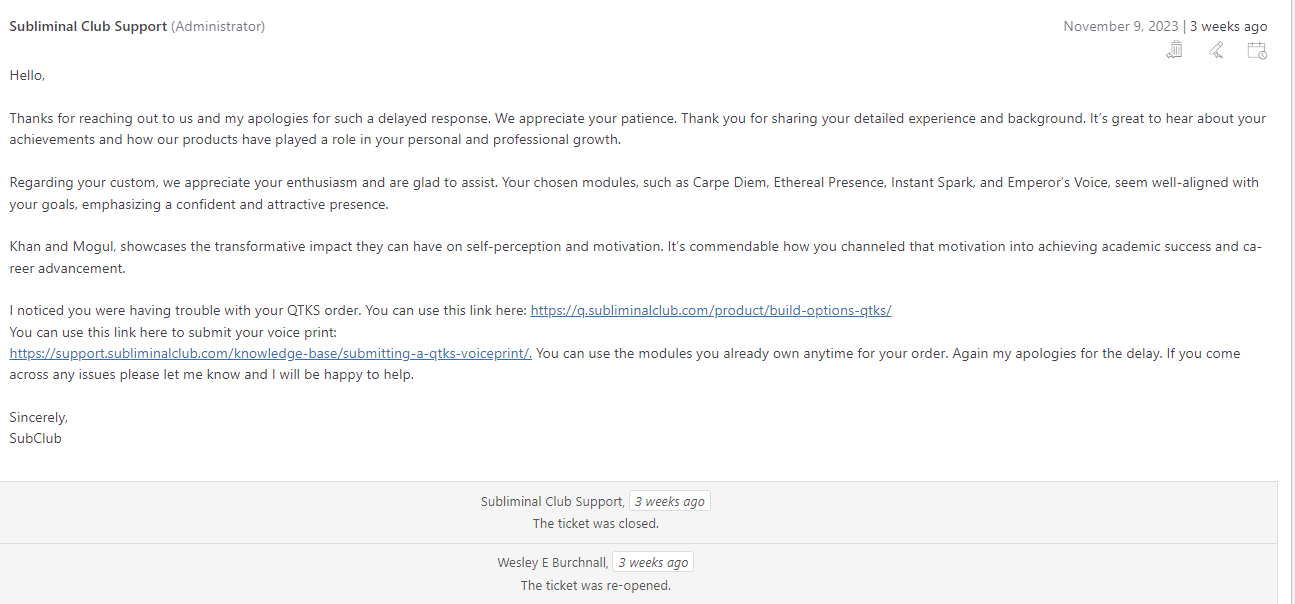Select the 'The ticket was closed.' log entry

click(x=596, y=523)
